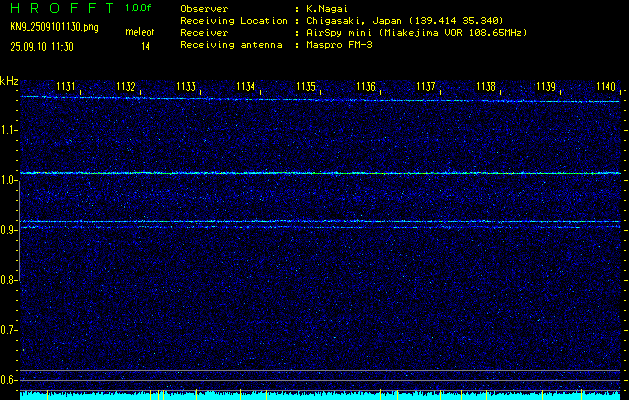
Task: Click the gray horizontal line at 0.6 kHz
Action: (320, 380)
